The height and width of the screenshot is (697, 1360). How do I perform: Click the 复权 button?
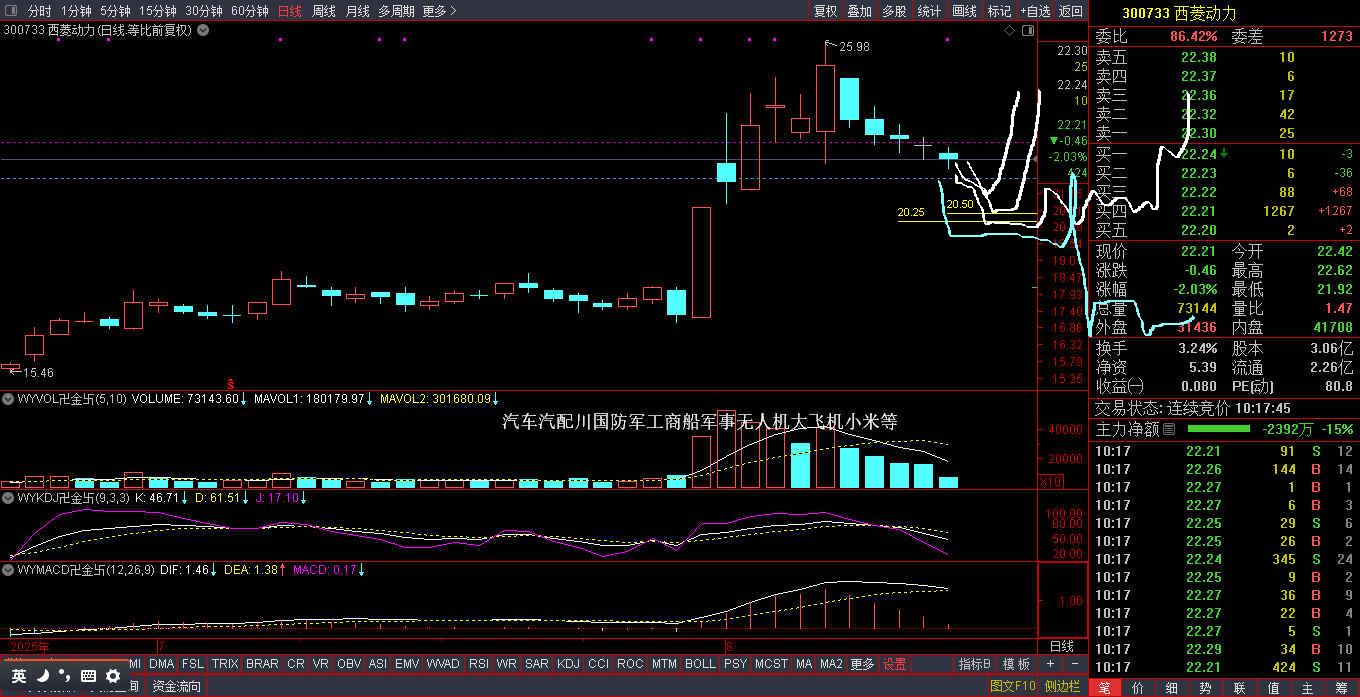click(x=825, y=11)
